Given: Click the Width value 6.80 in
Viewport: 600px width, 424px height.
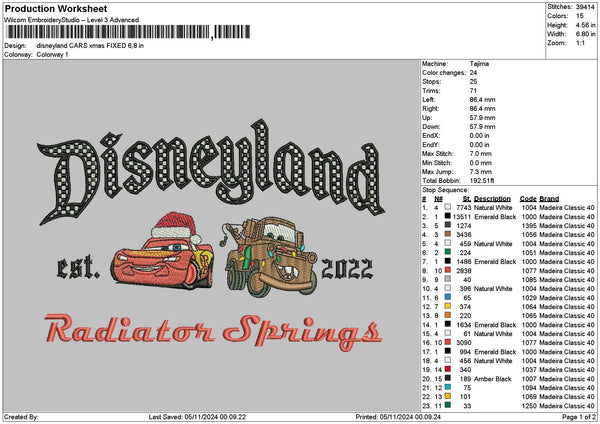Looking at the screenshot, I should 585,34.
